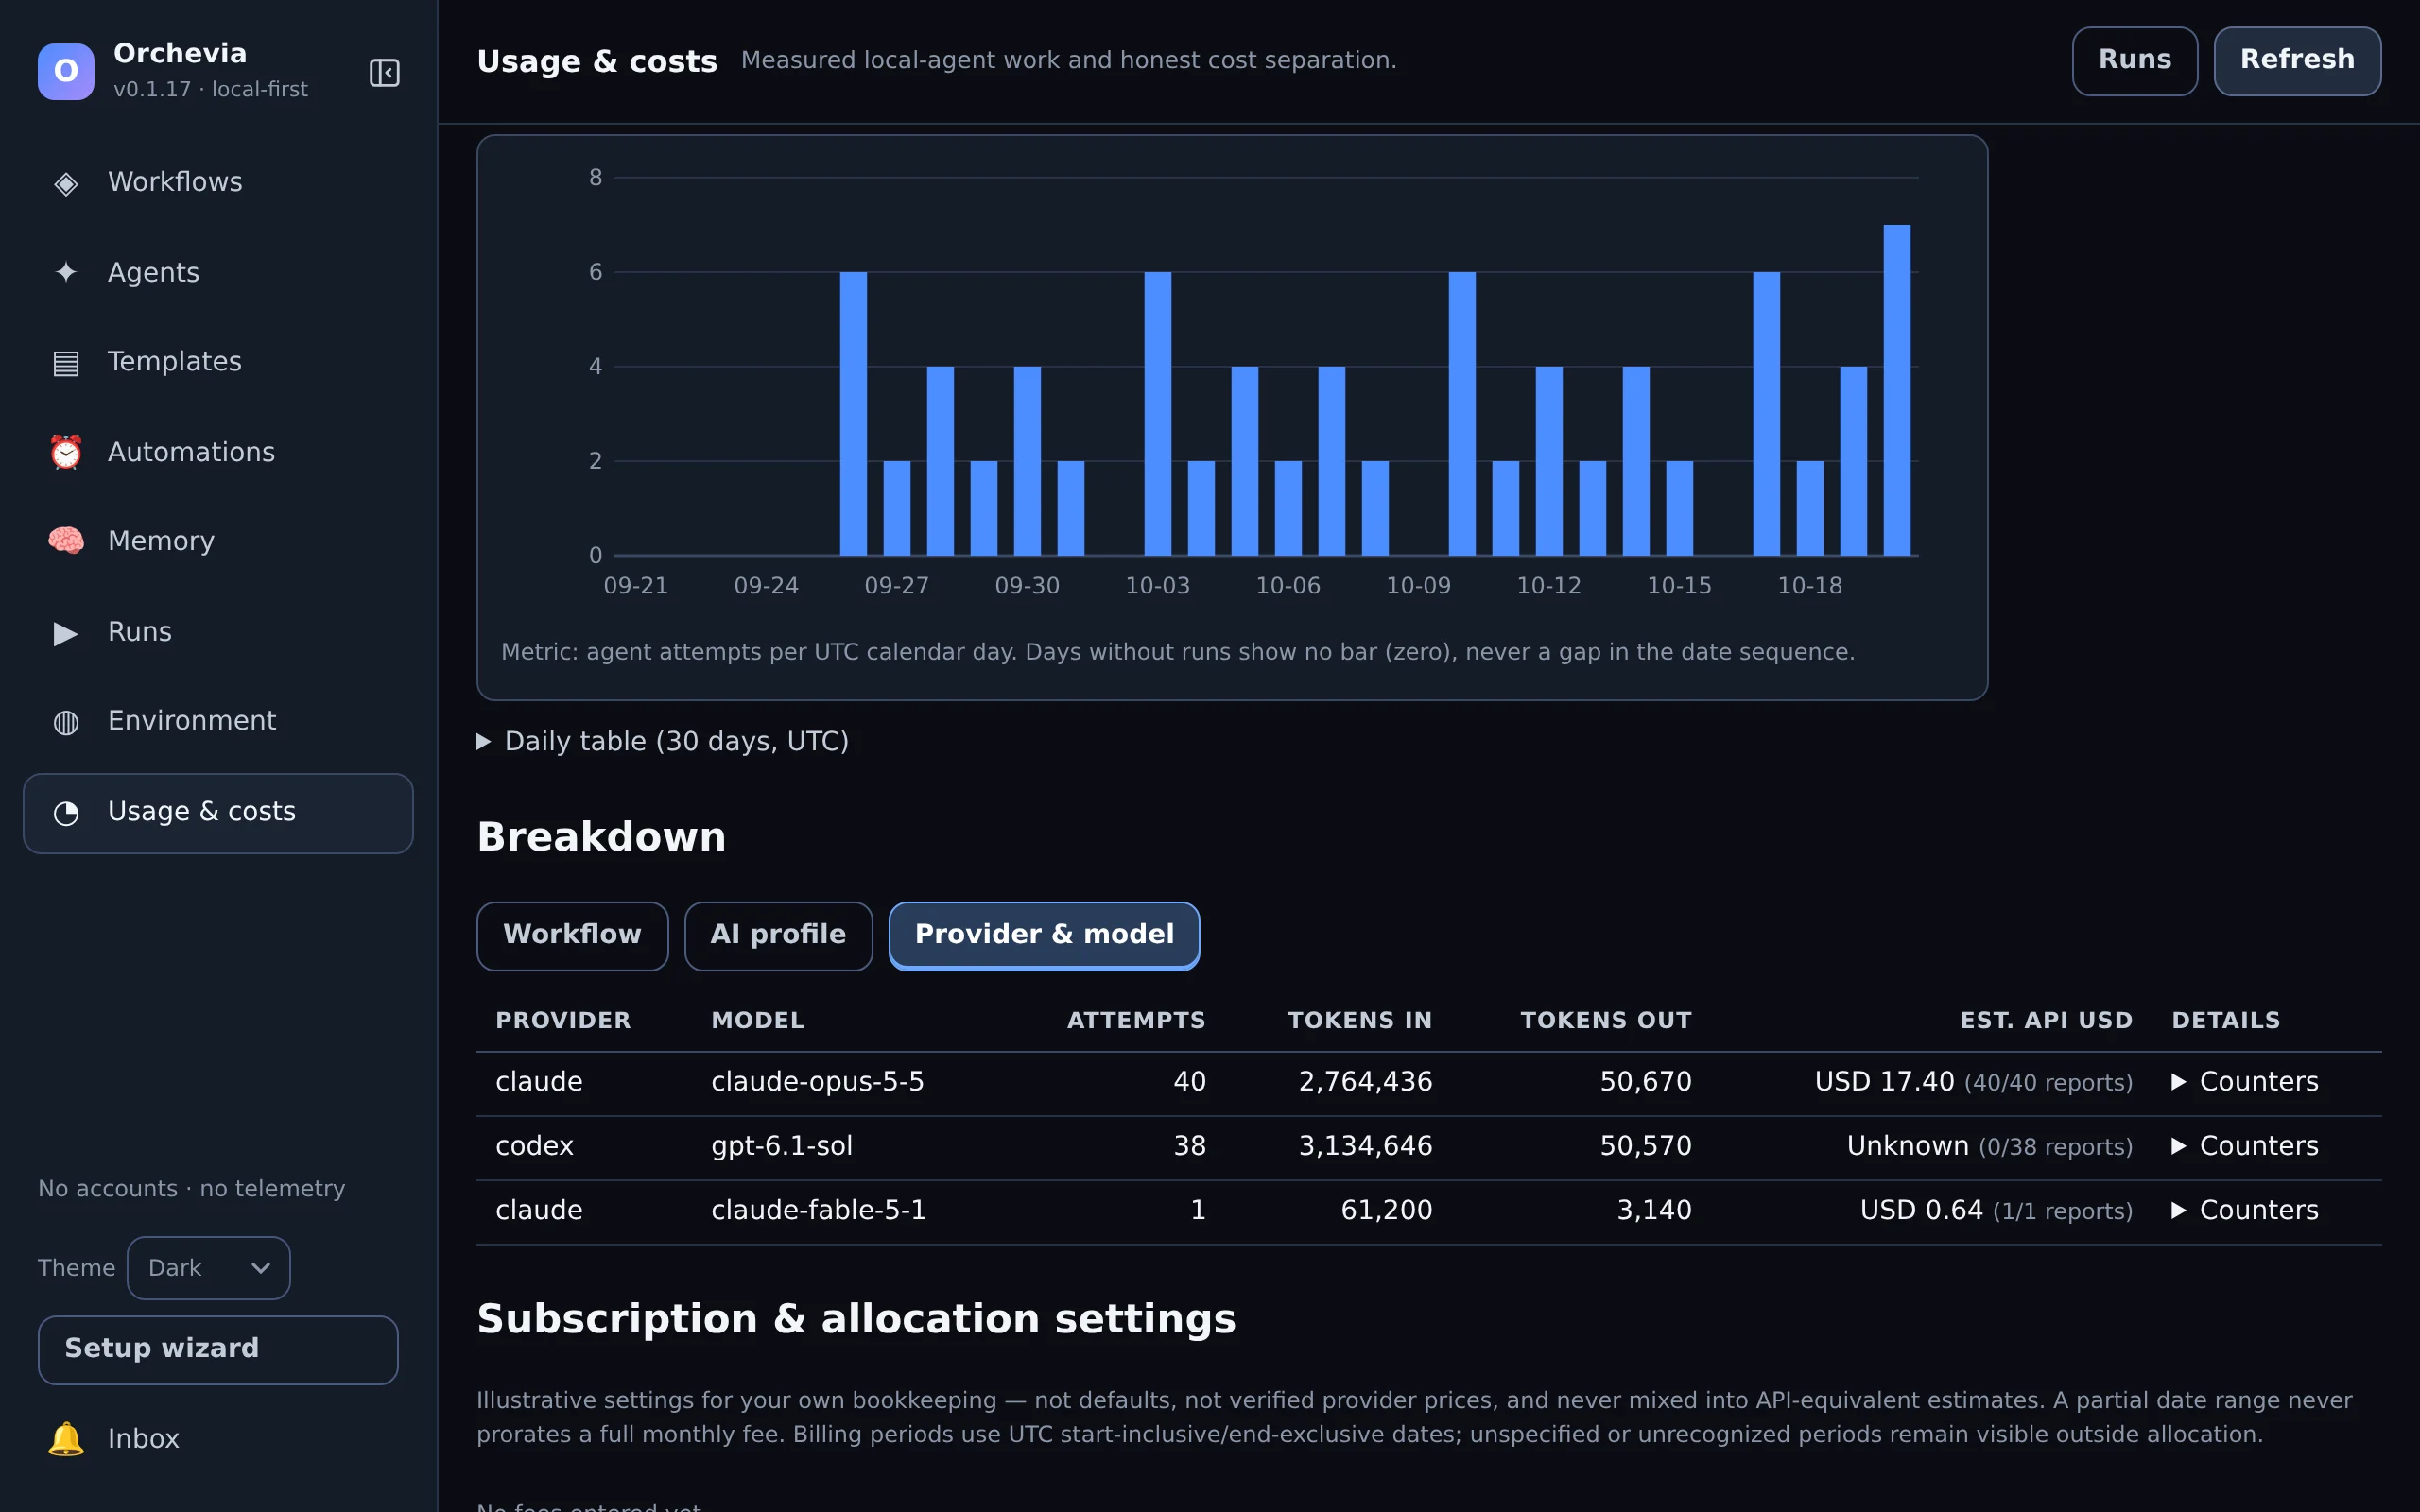The width and height of the screenshot is (2420, 1512).
Task: Click the Runs play icon in sidebar
Action: pos(66,633)
